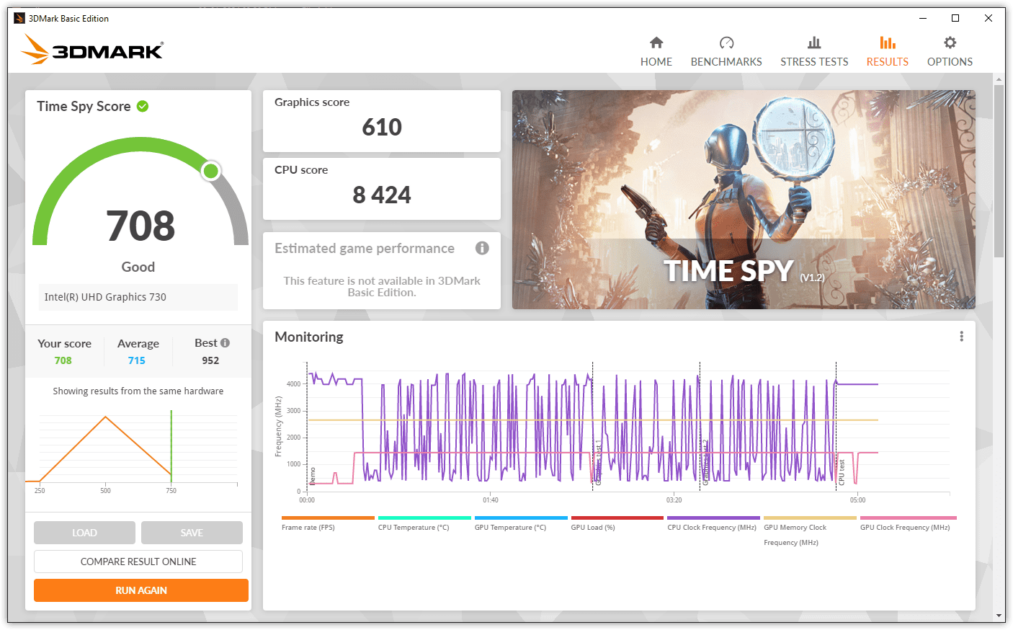Click the info icon next to Best score
This screenshot has height=630, width=1013.
[x=225, y=342]
